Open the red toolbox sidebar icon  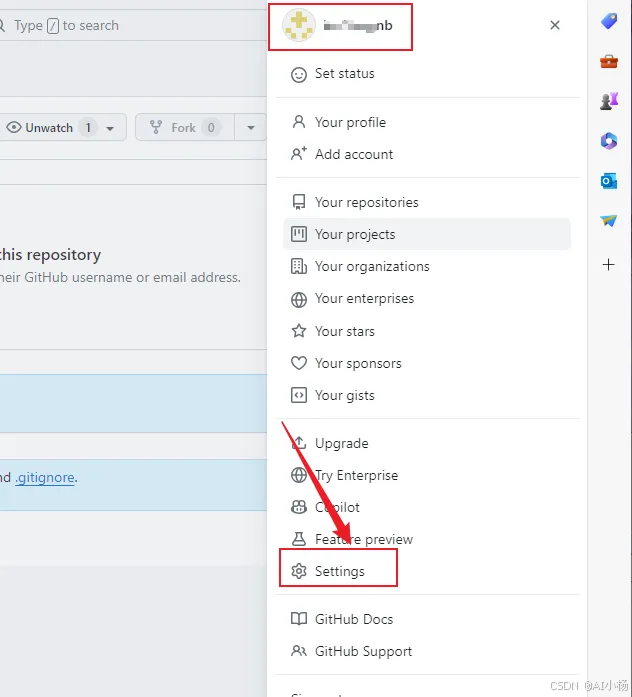pos(609,61)
